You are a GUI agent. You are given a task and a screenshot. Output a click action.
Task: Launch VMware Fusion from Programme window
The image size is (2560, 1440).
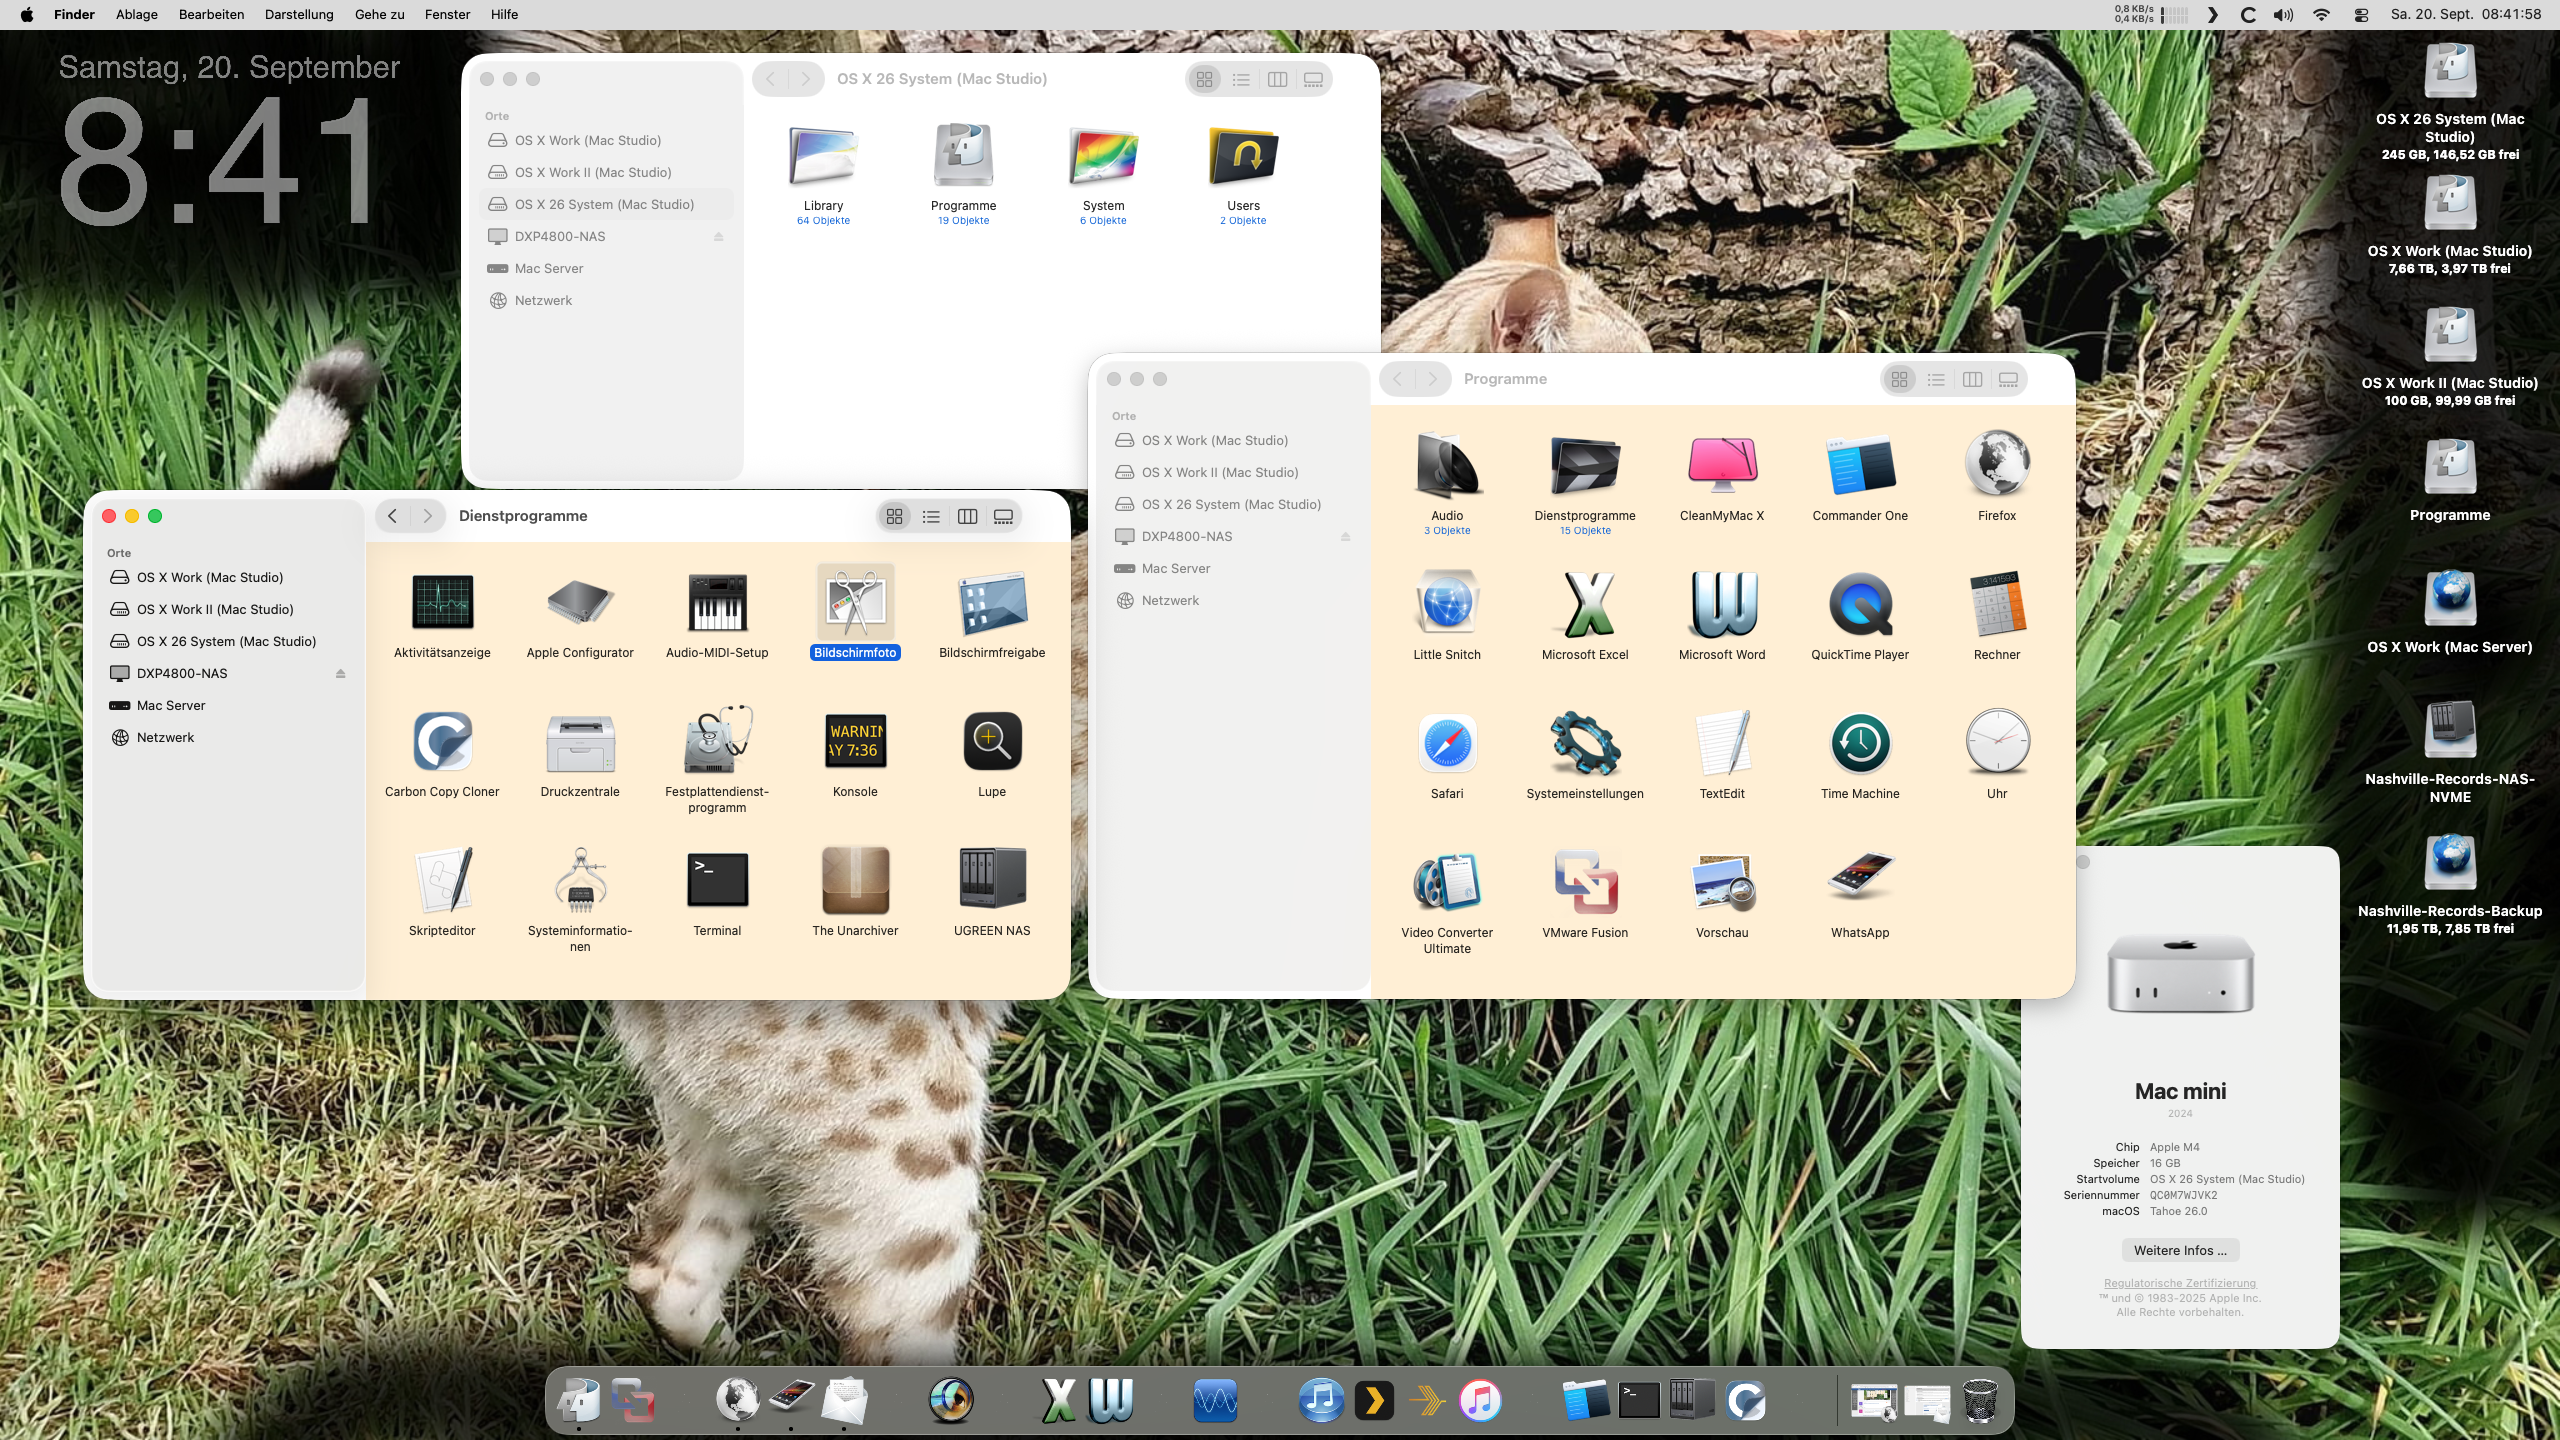point(1585,883)
